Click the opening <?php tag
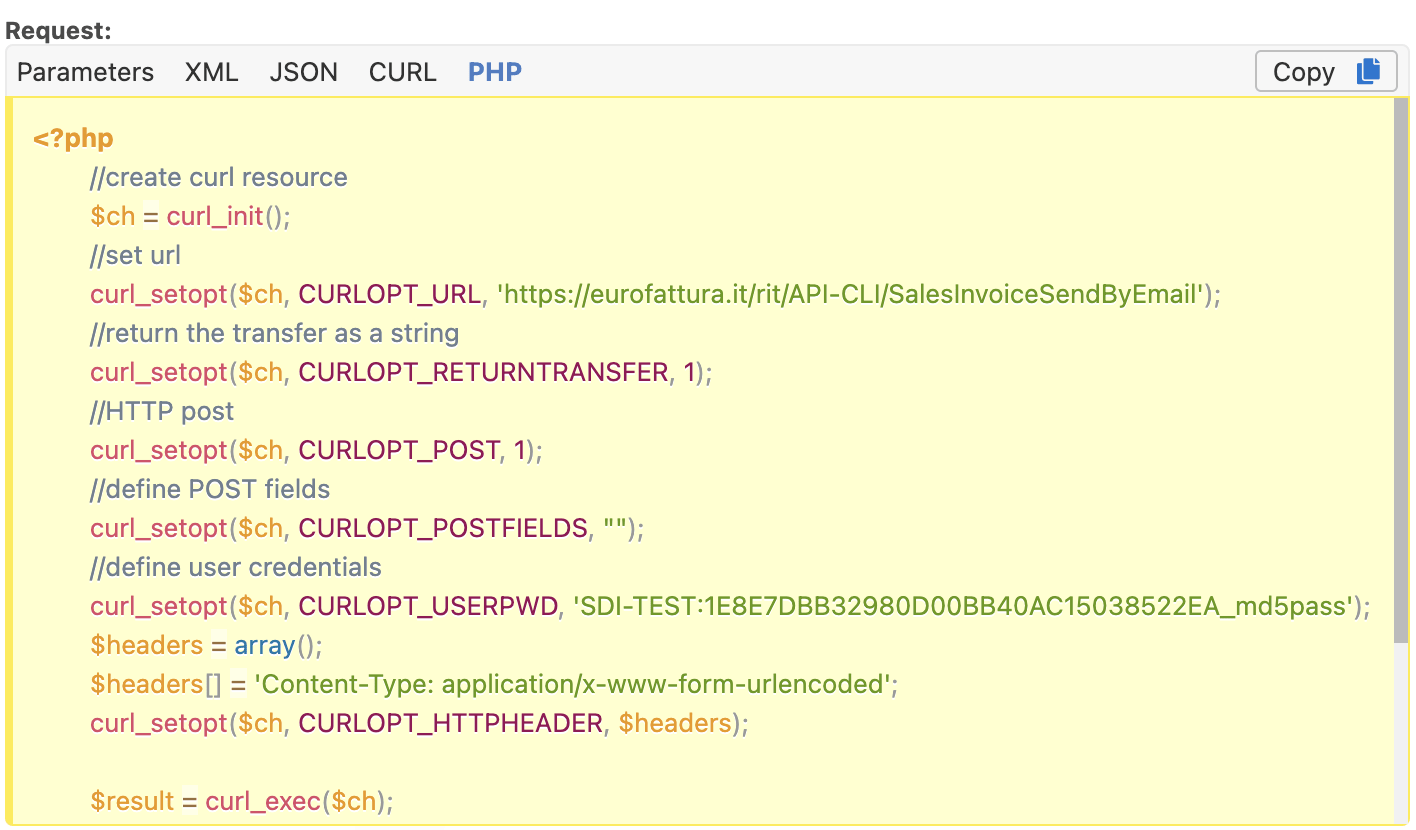 pyautogui.click(x=73, y=138)
